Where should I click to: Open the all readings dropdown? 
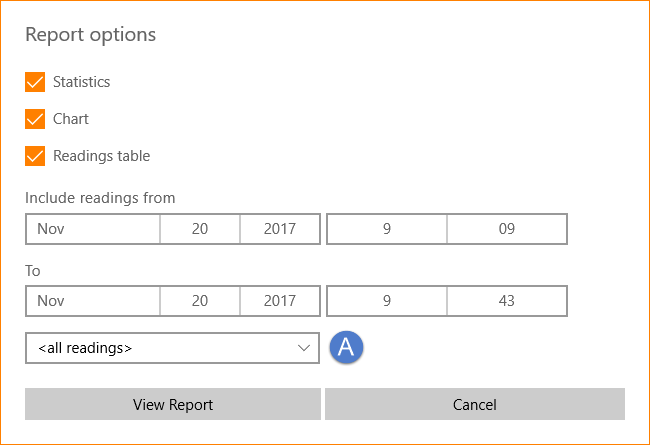(172, 348)
